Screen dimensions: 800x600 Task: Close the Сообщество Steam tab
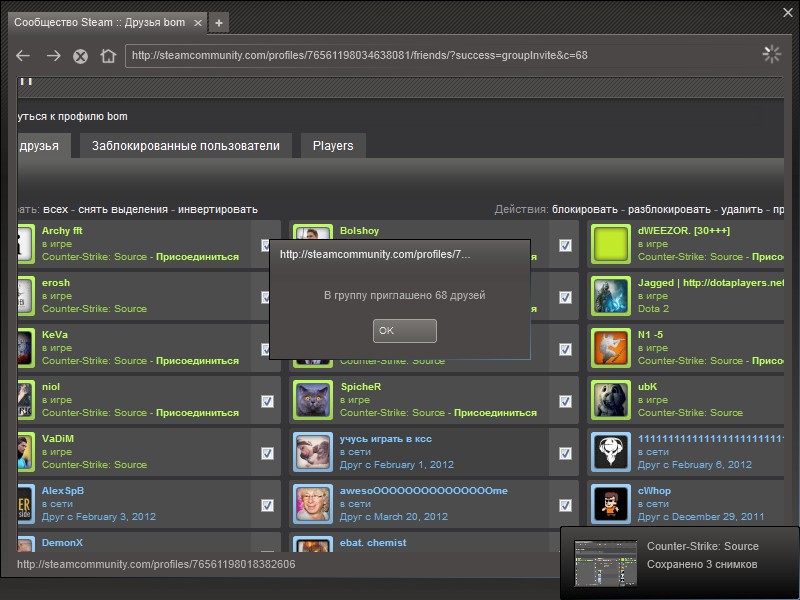pyautogui.click(x=198, y=23)
